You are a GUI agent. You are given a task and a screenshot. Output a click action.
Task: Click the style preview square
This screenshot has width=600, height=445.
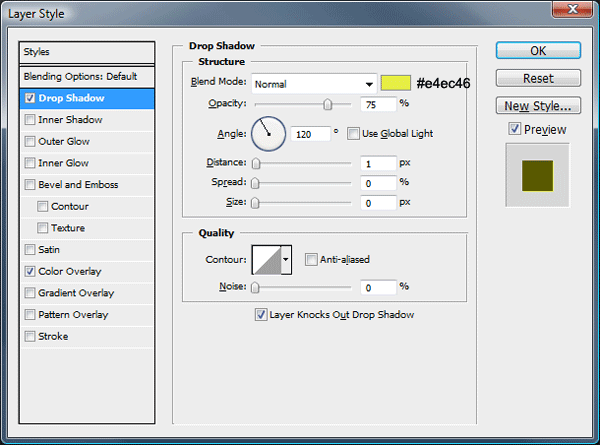coord(537,176)
